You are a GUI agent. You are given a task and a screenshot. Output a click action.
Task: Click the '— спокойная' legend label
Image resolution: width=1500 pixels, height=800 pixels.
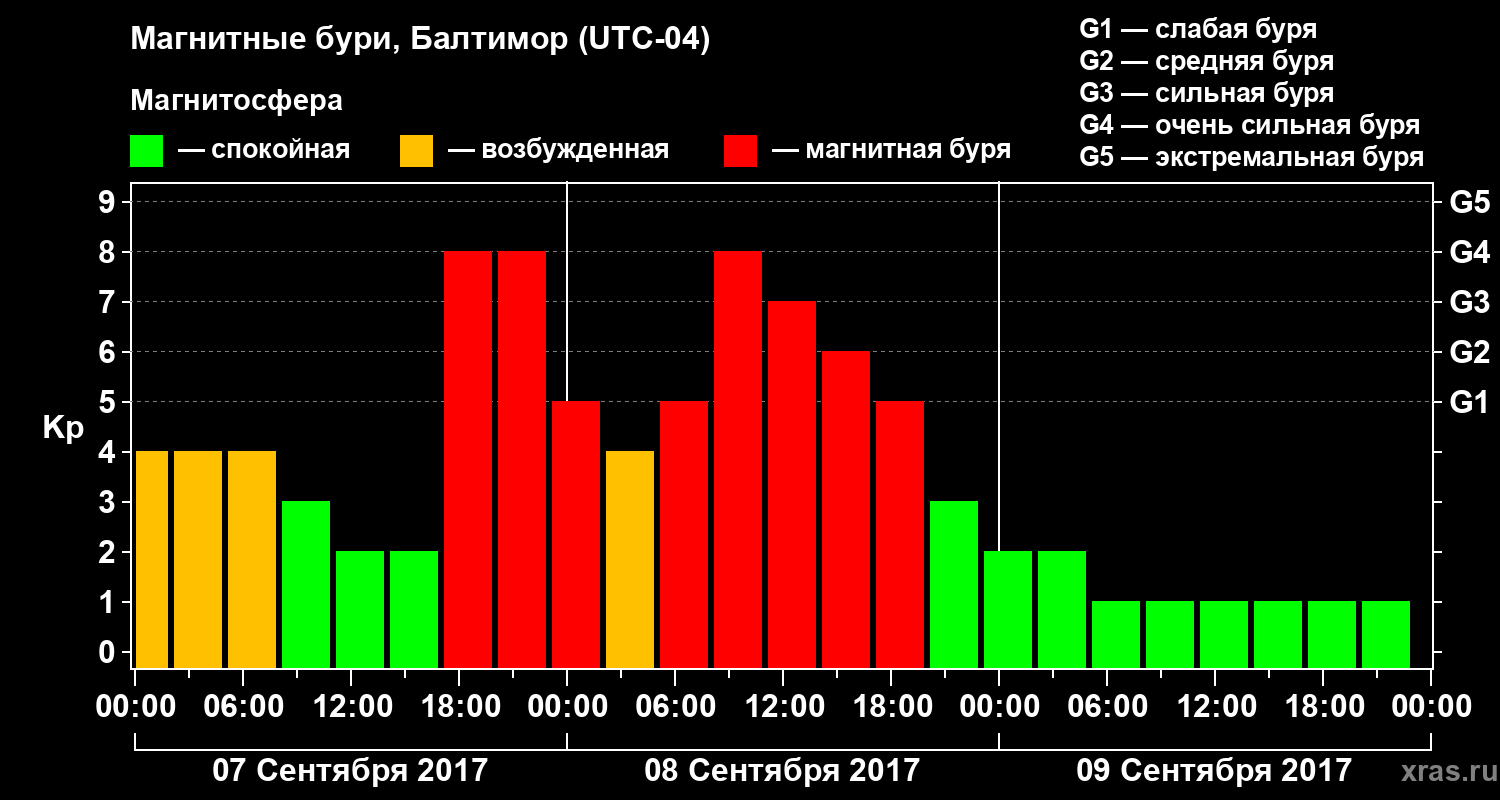pos(264,151)
